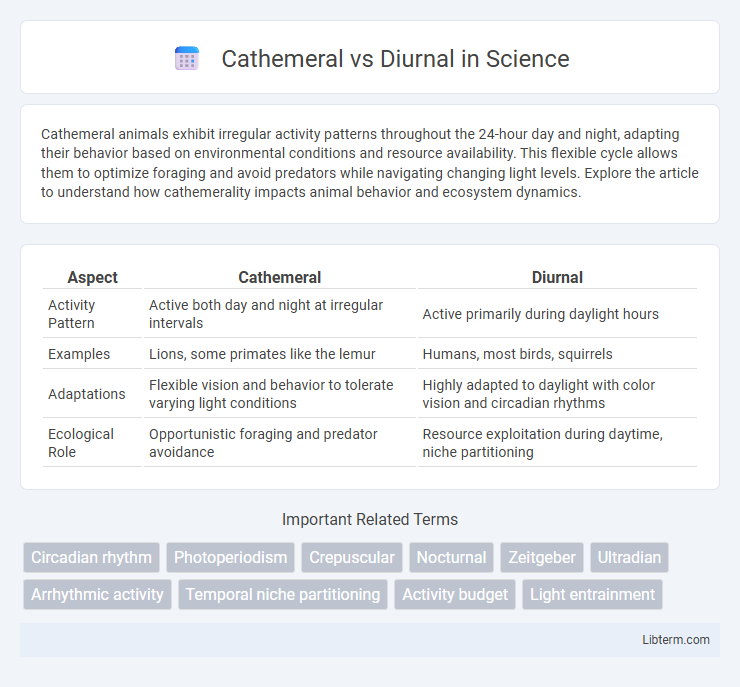Open the Photoperiodism tag

coord(230,557)
